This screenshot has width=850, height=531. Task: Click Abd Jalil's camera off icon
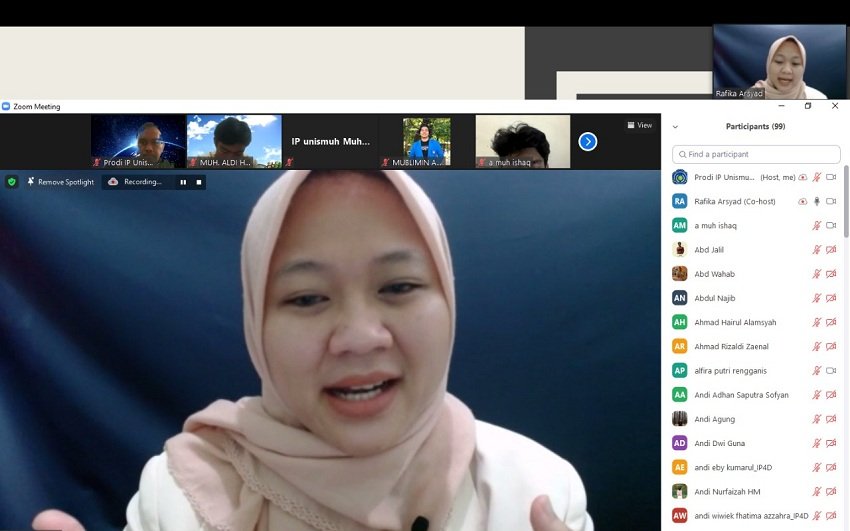coord(831,250)
